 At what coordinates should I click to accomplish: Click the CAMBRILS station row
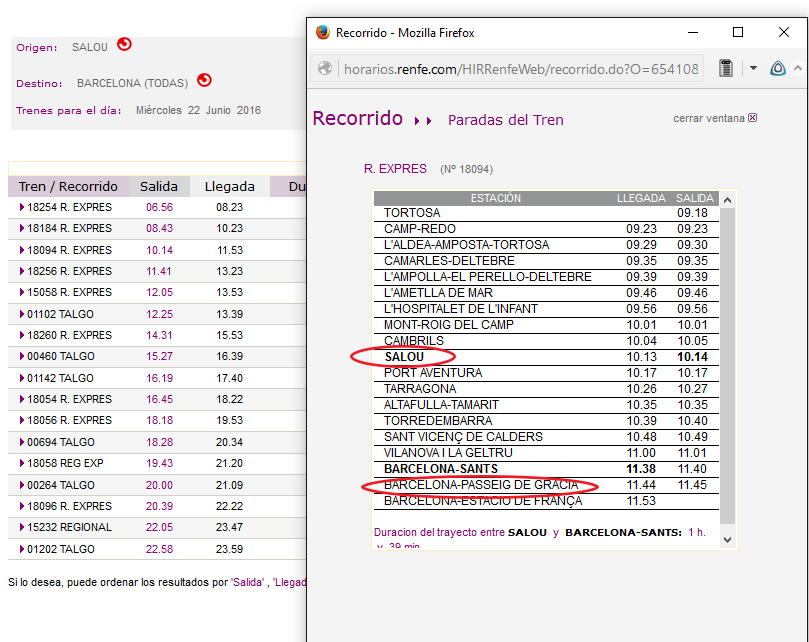pos(546,341)
